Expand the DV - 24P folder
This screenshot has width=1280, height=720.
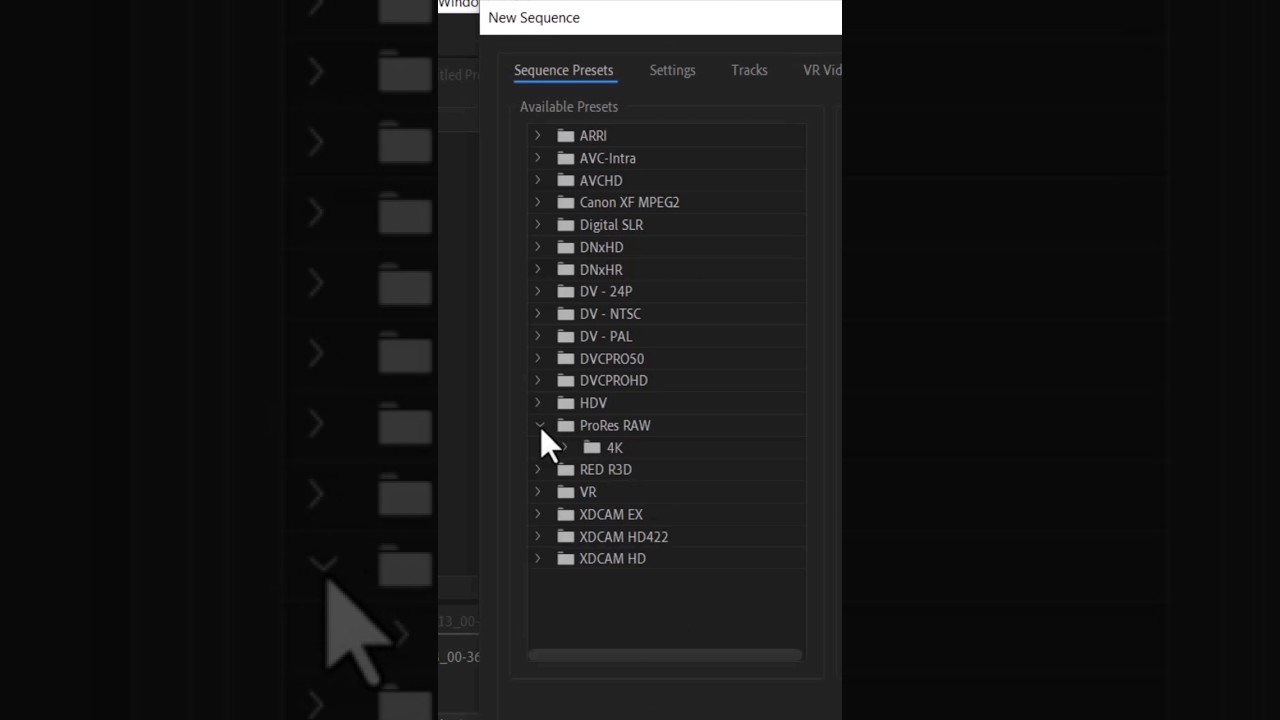[537, 291]
